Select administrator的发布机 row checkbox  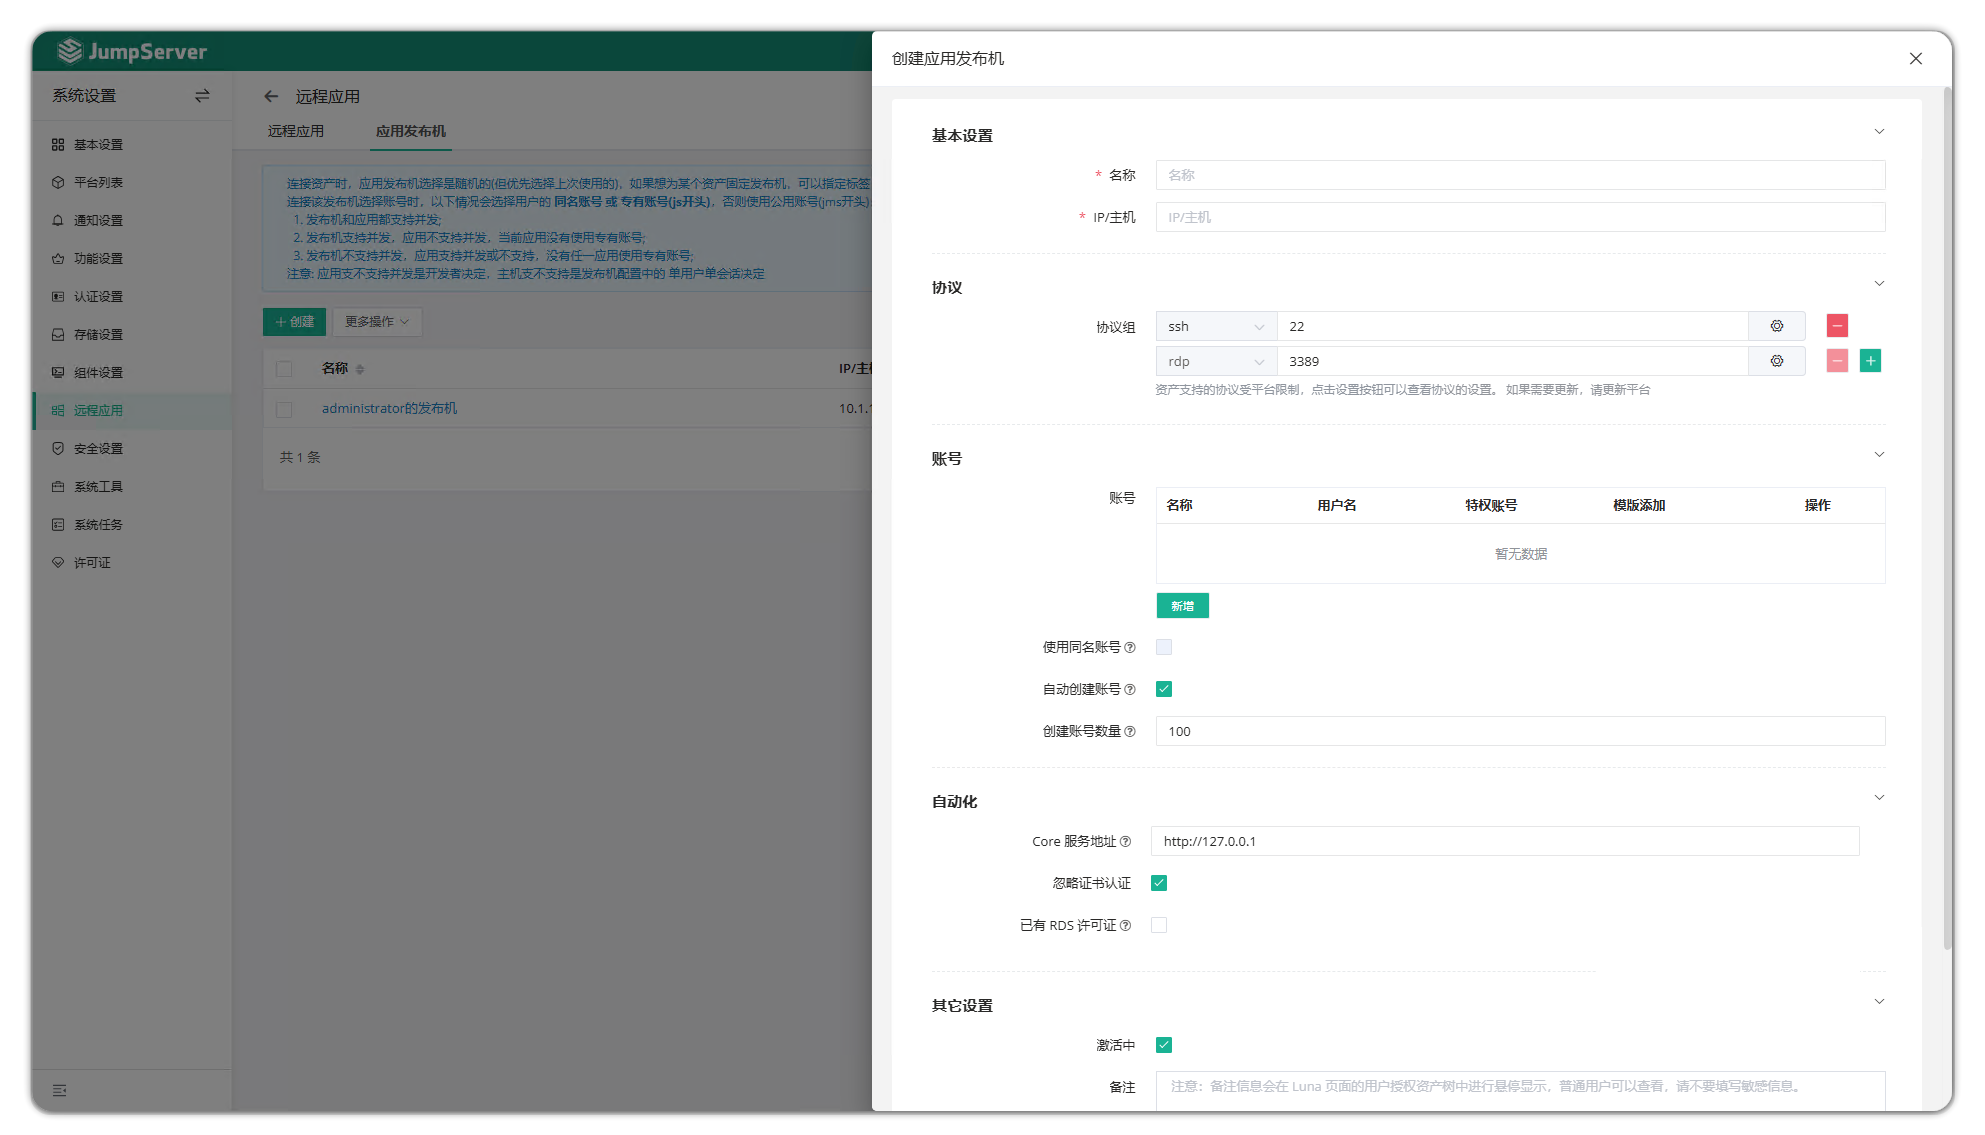[x=284, y=409]
